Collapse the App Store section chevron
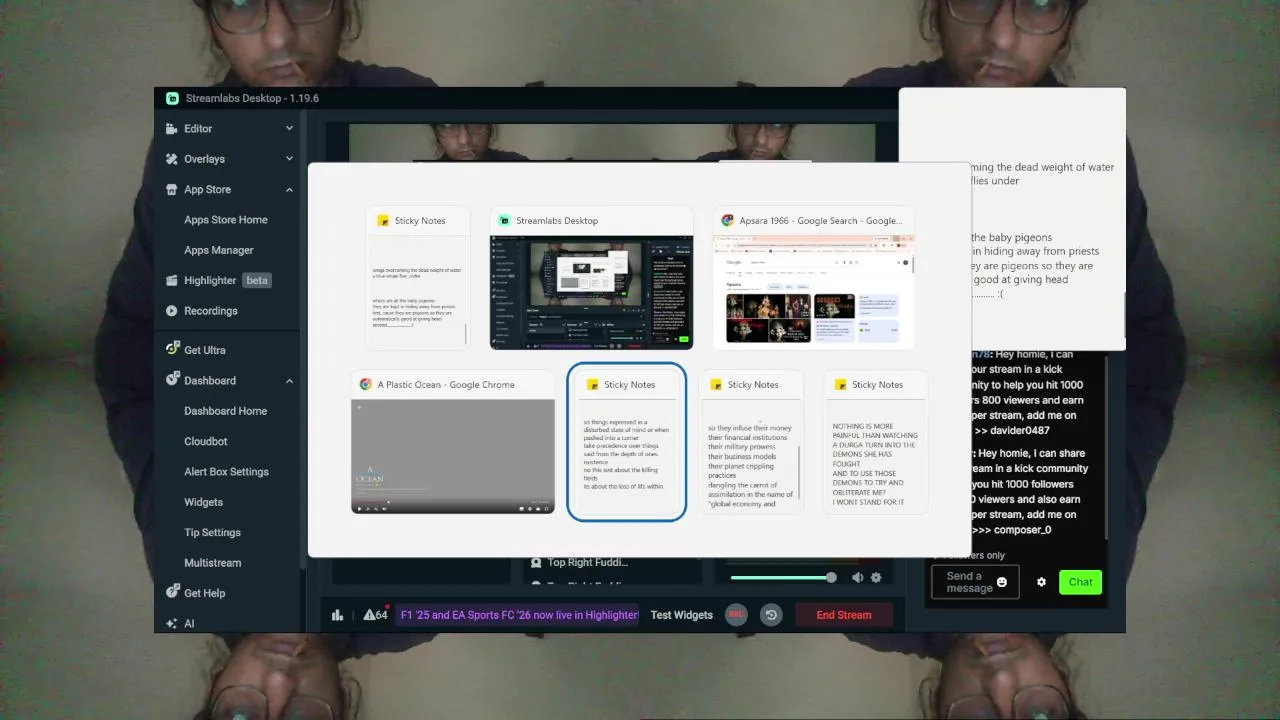This screenshot has height=720, width=1280. (289, 189)
